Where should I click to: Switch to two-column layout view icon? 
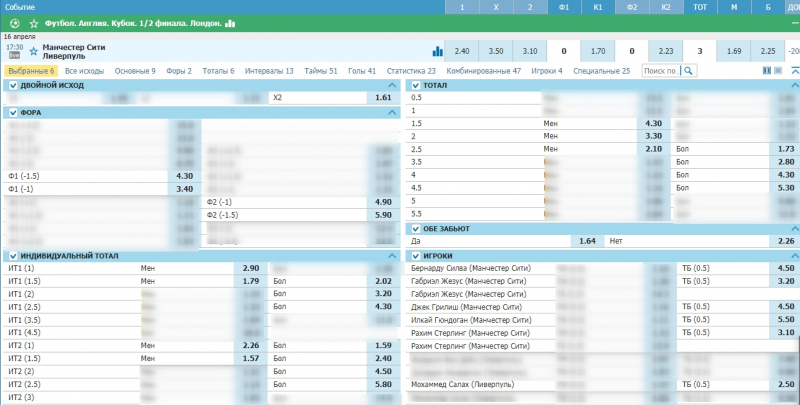(767, 71)
